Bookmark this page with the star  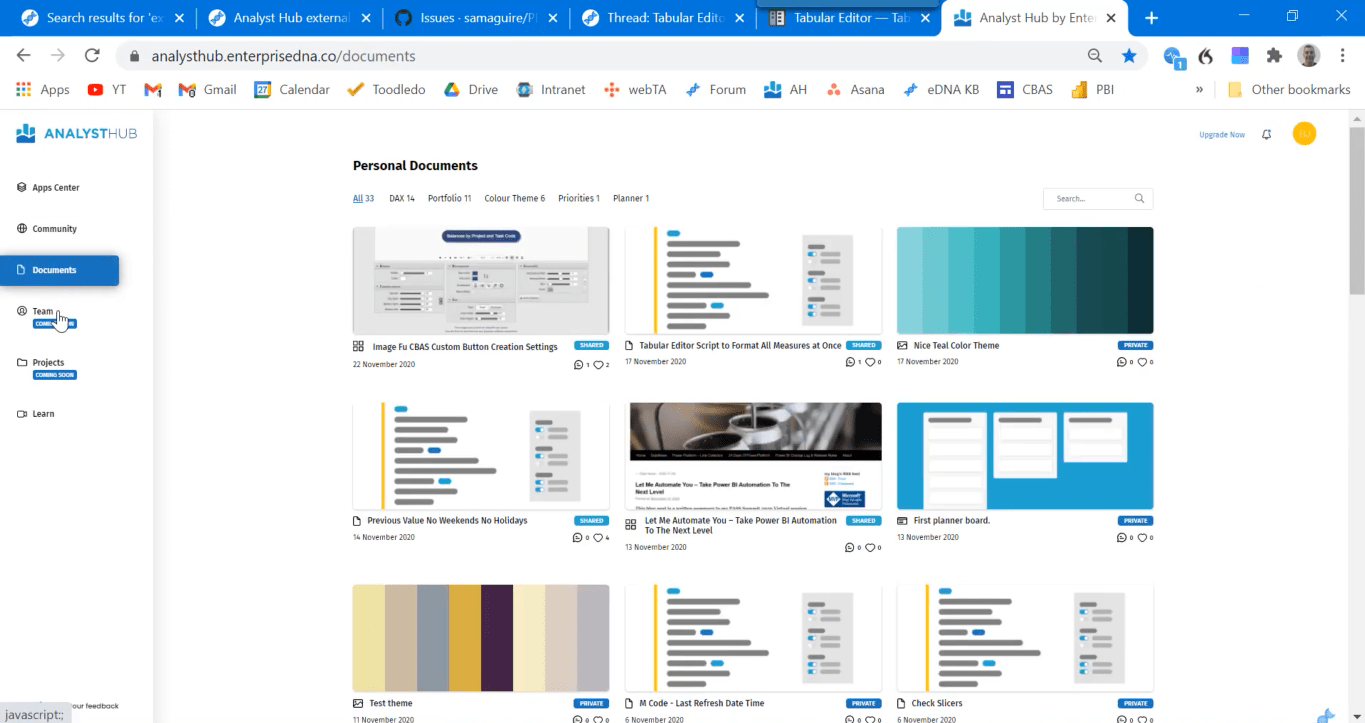click(1129, 56)
